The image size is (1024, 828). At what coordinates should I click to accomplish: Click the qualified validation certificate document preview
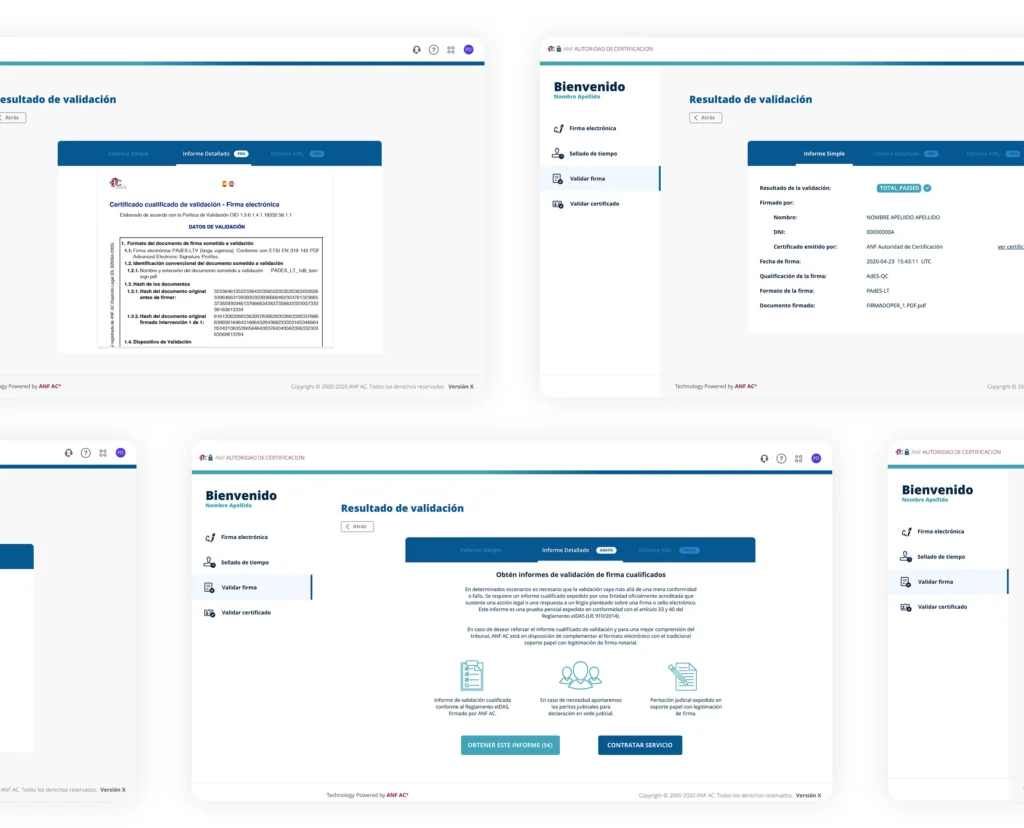[220, 260]
